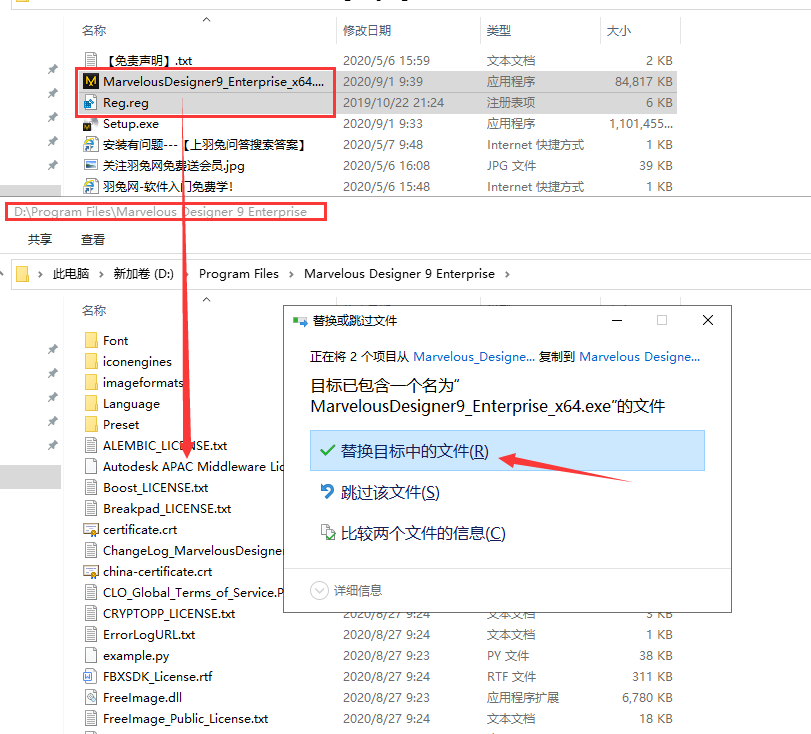The height and width of the screenshot is (734, 811).
Task: Expand the chevron before 此电脑 breadcrumb
Action: (40, 274)
